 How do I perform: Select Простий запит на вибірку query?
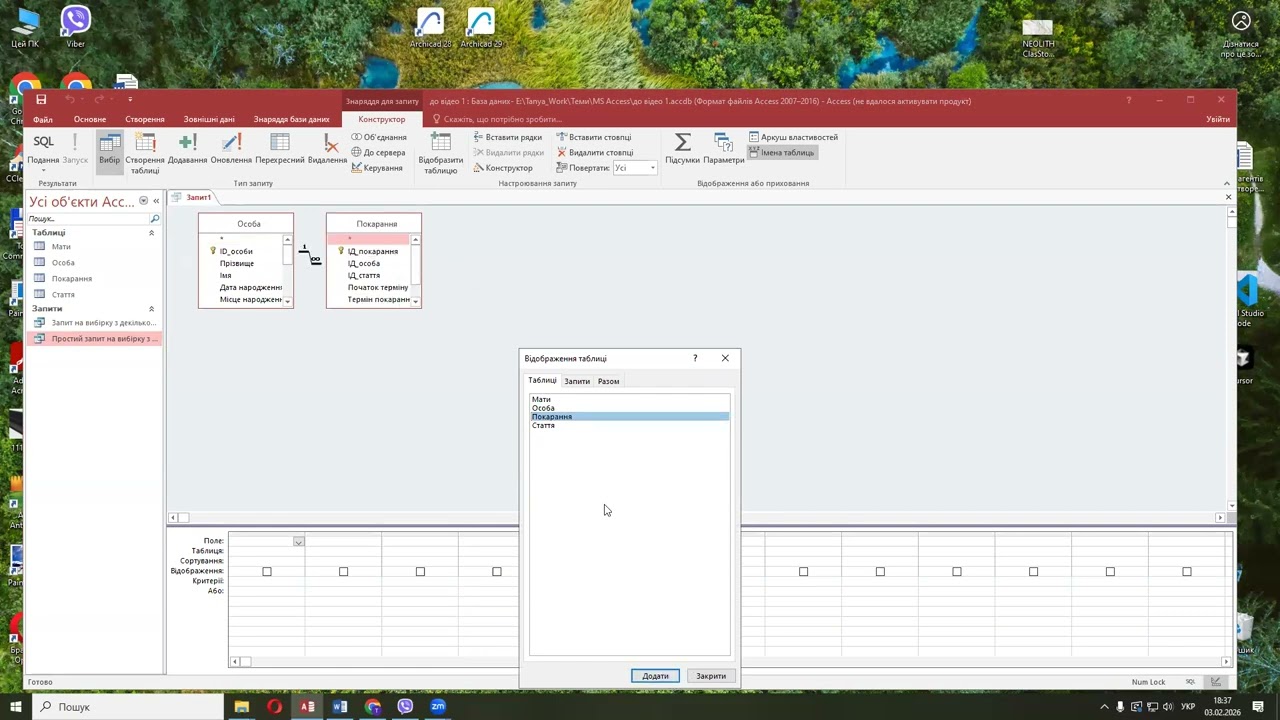(95, 338)
